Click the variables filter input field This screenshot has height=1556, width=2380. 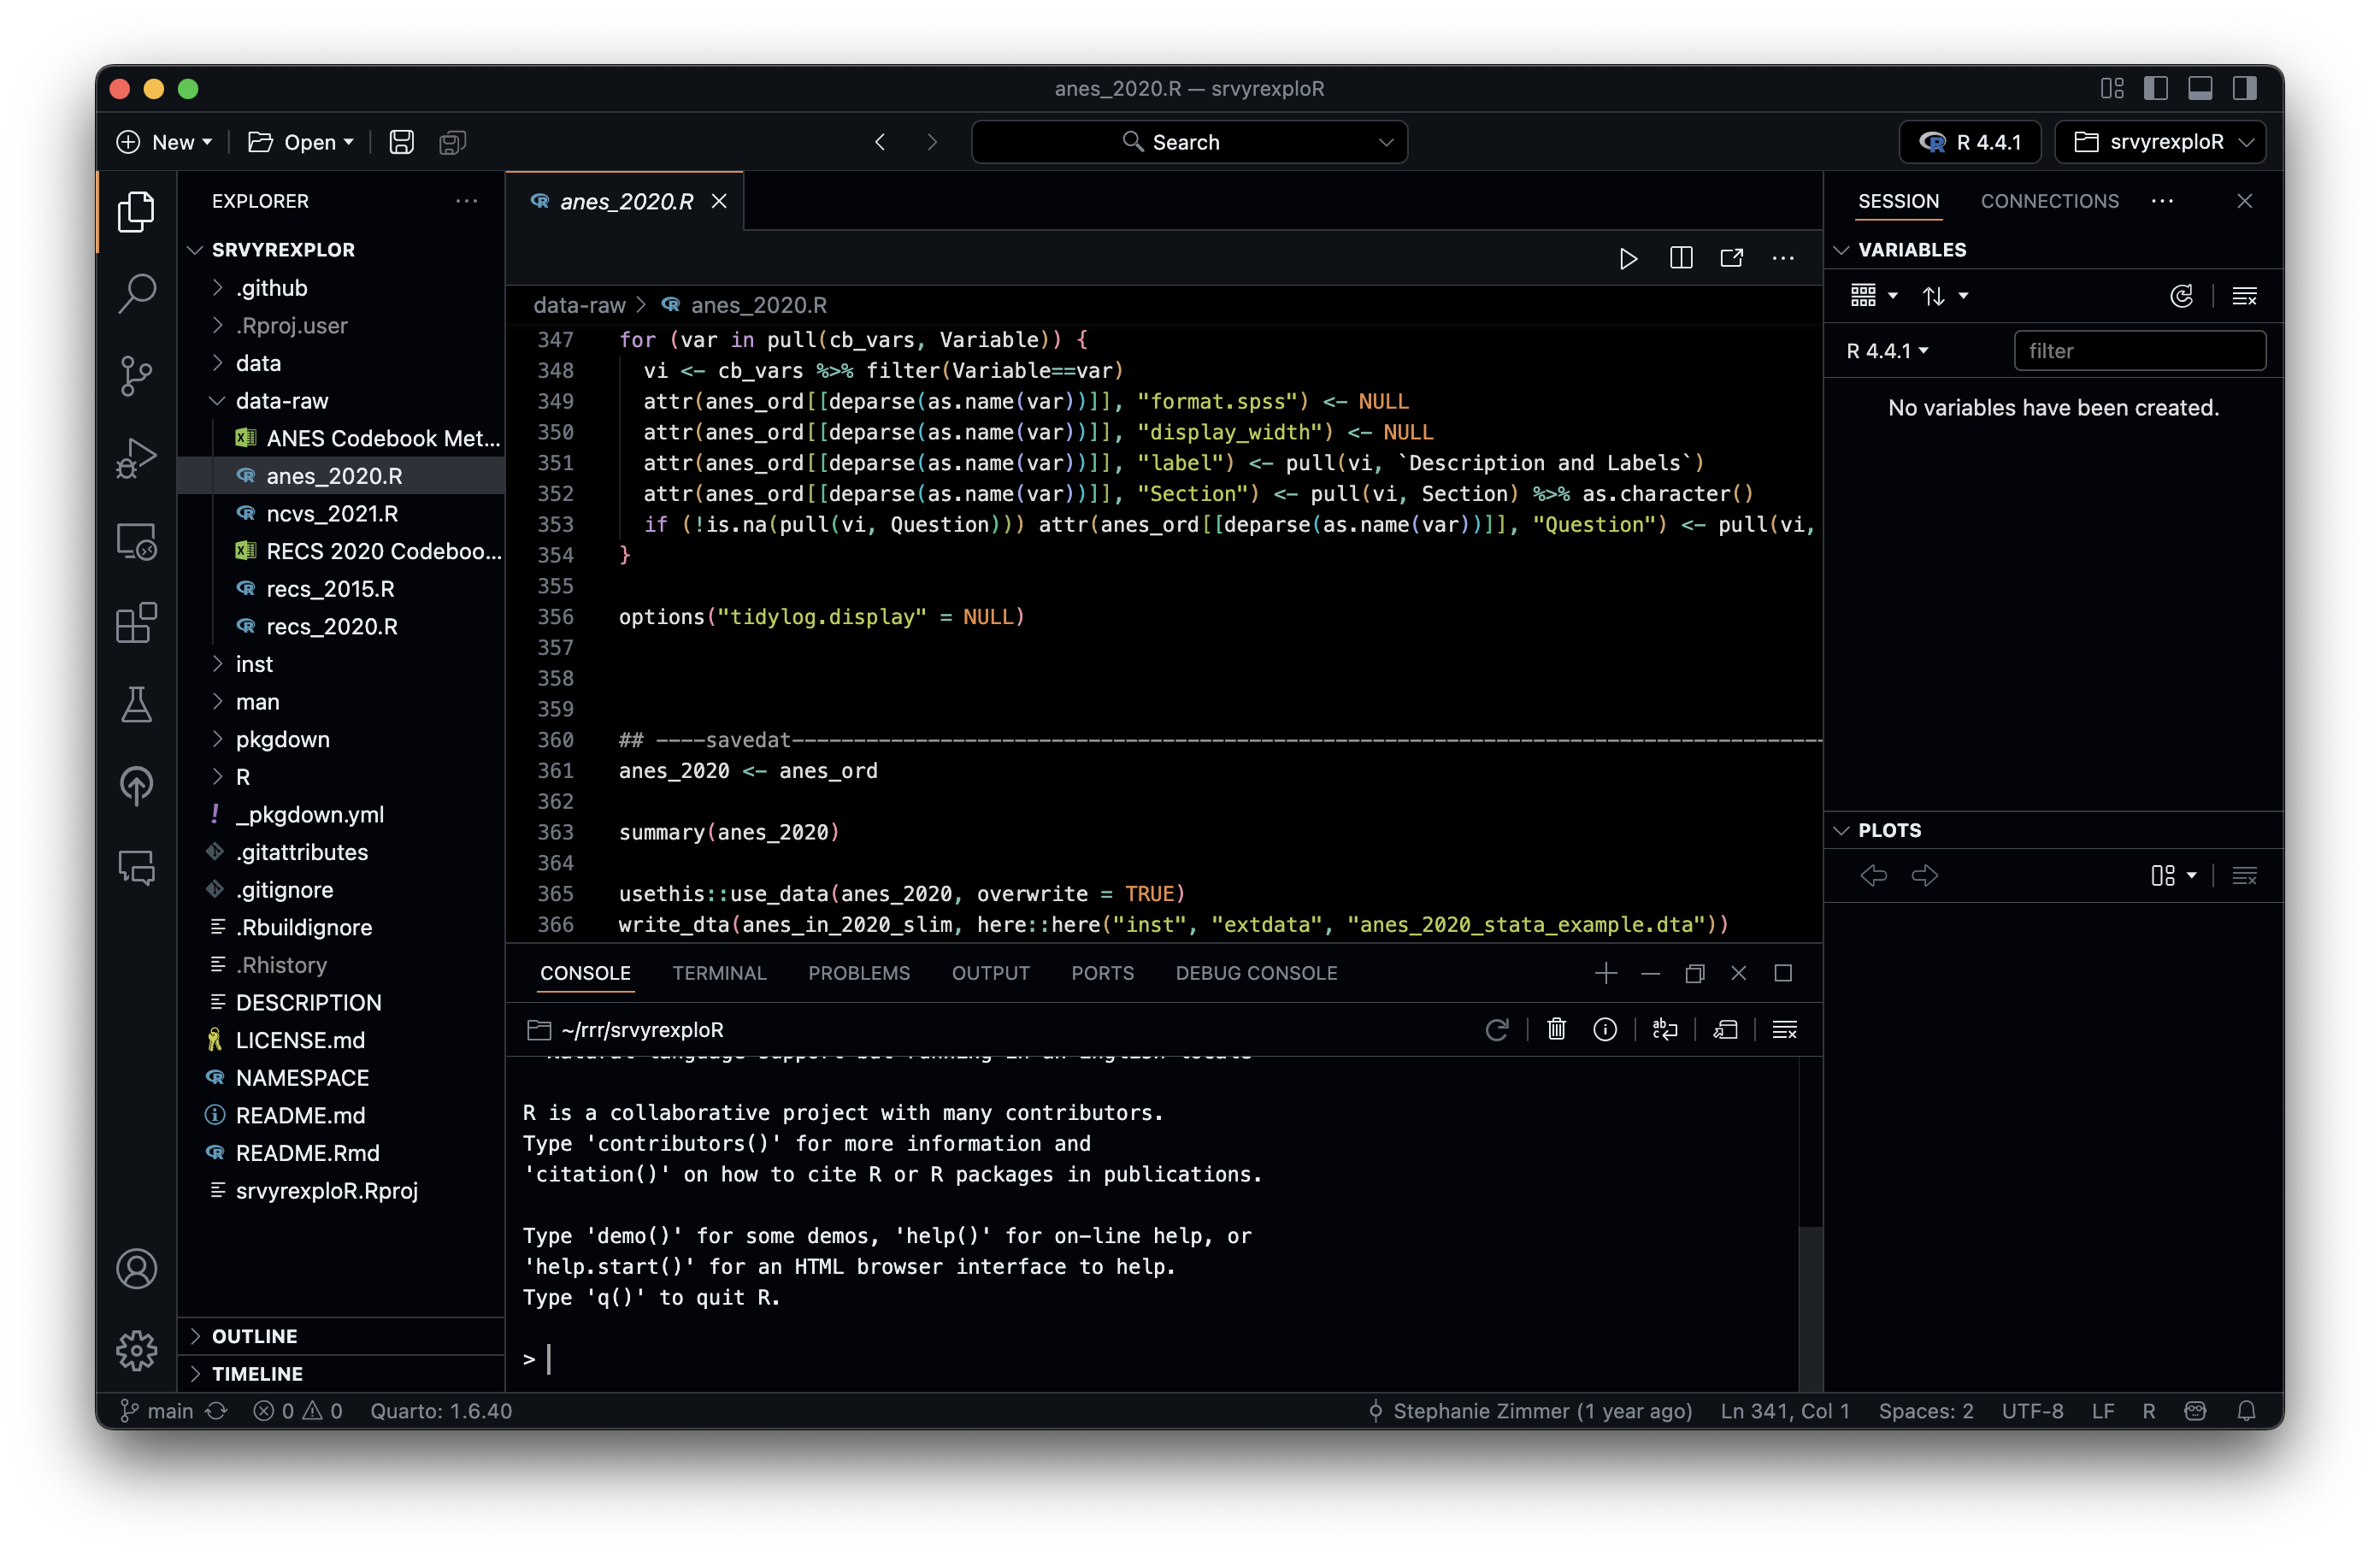tap(2139, 351)
